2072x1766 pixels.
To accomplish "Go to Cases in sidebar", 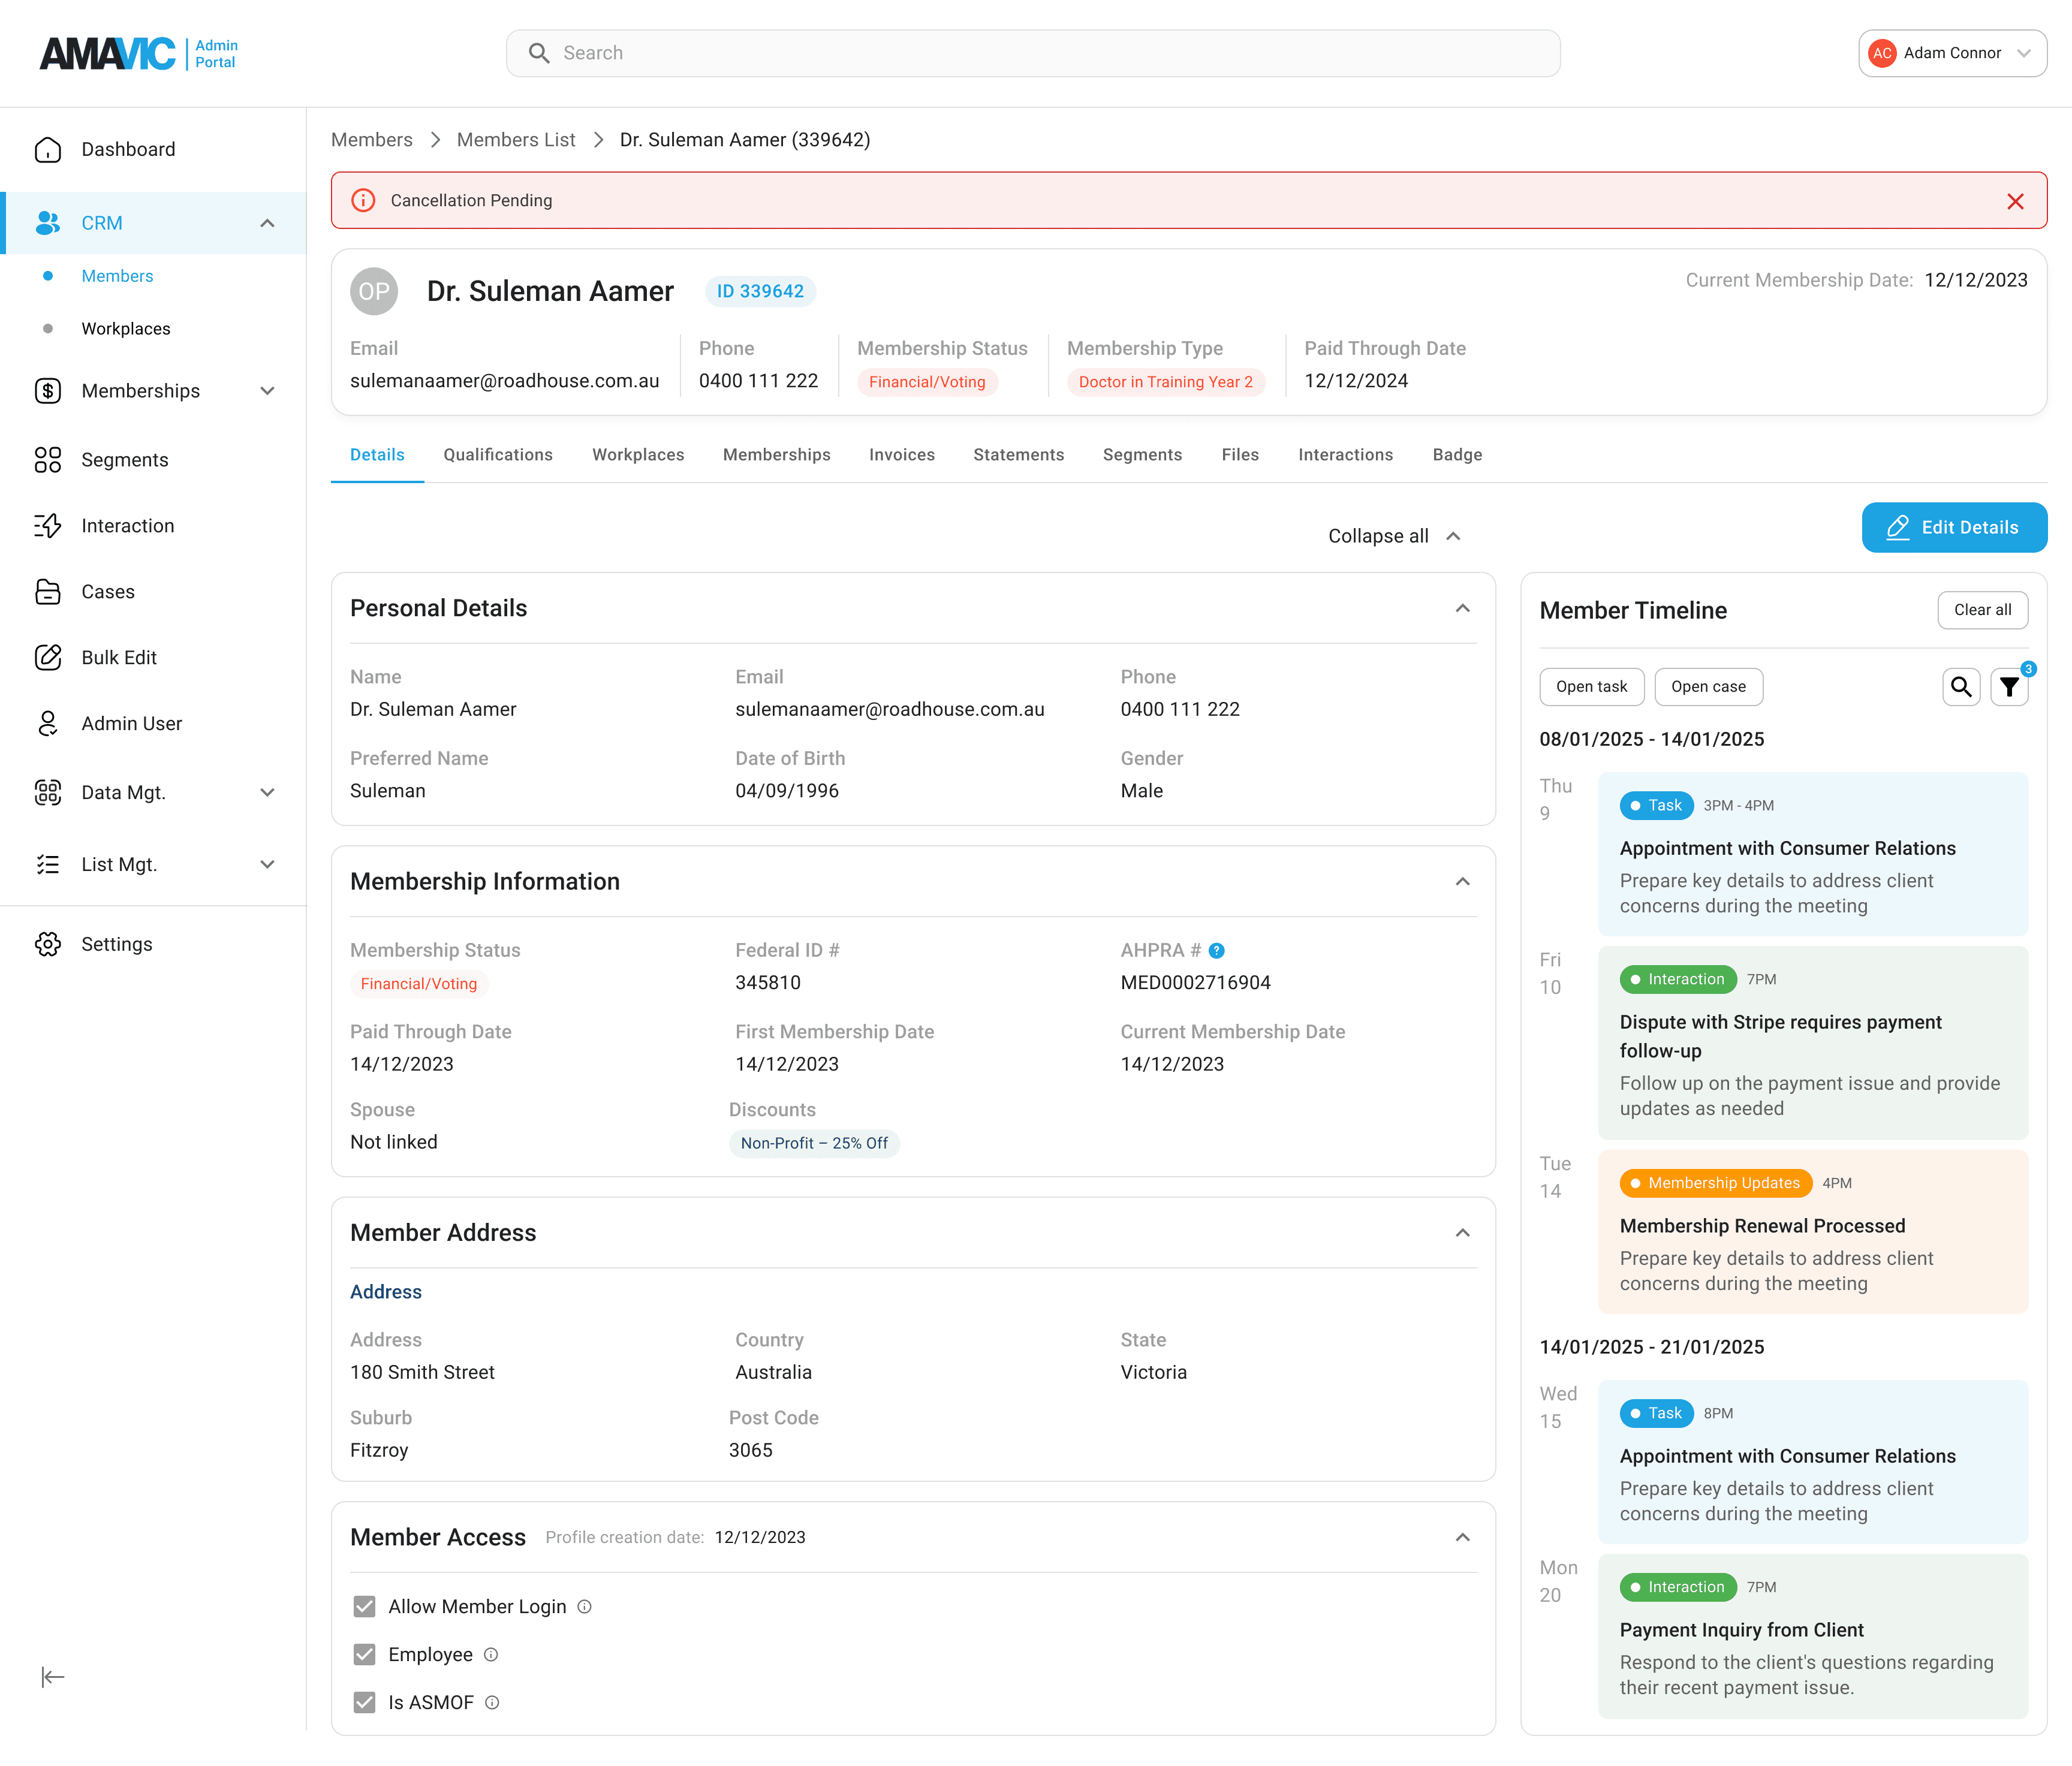I will [107, 591].
